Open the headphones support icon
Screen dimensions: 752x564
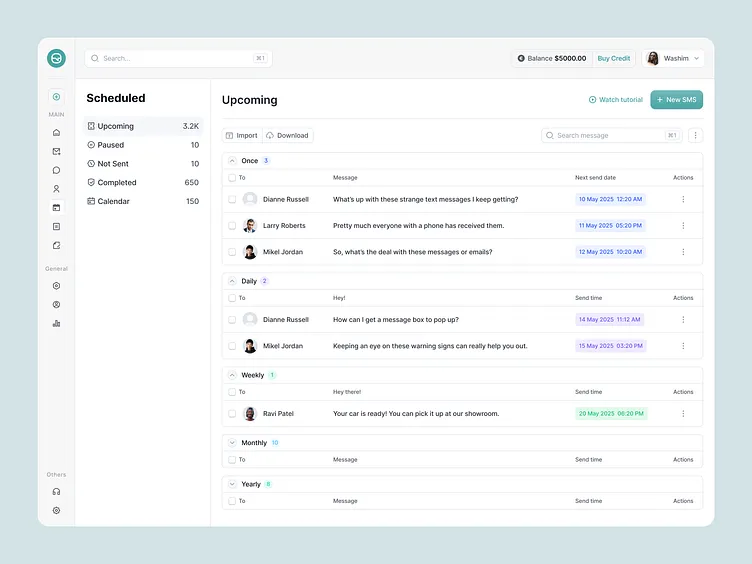click(x=56, y=491)
